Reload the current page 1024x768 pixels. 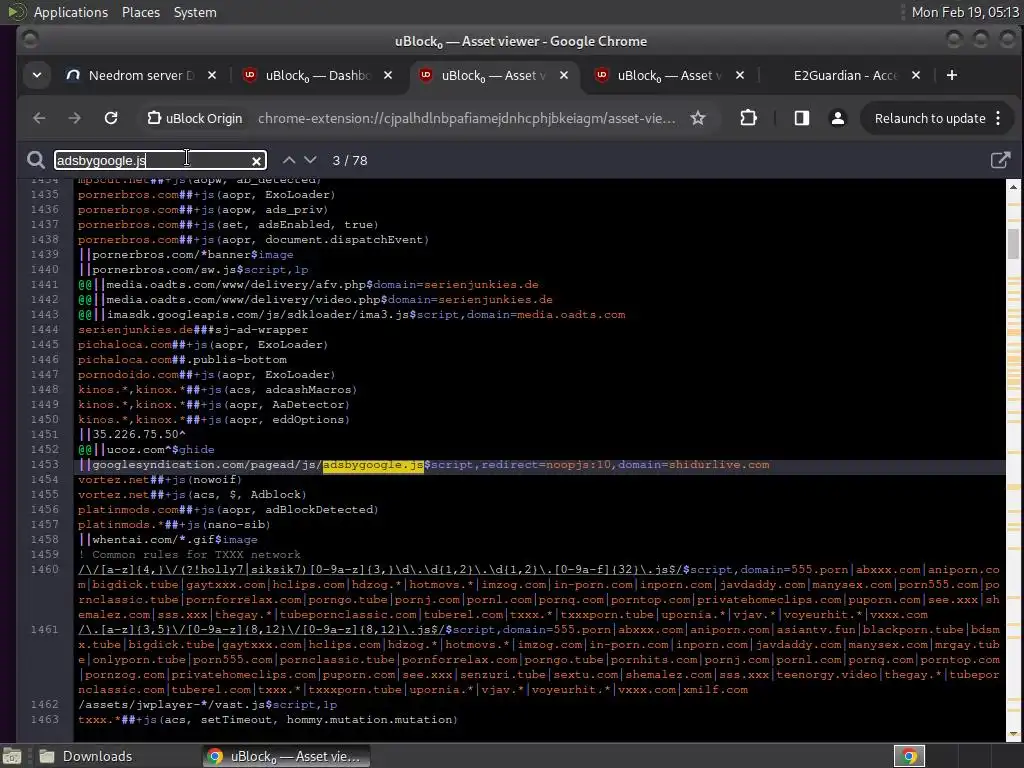click(111, 118)
